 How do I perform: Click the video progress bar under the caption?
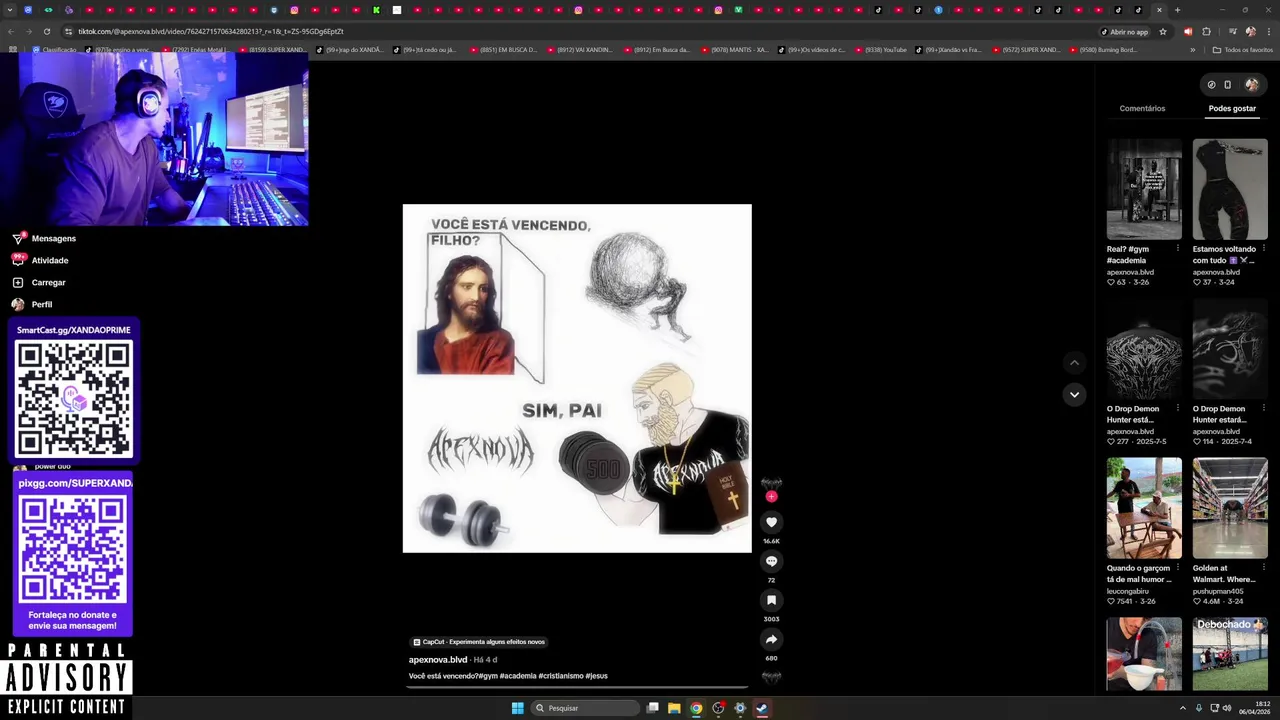[x=578, y=688]
